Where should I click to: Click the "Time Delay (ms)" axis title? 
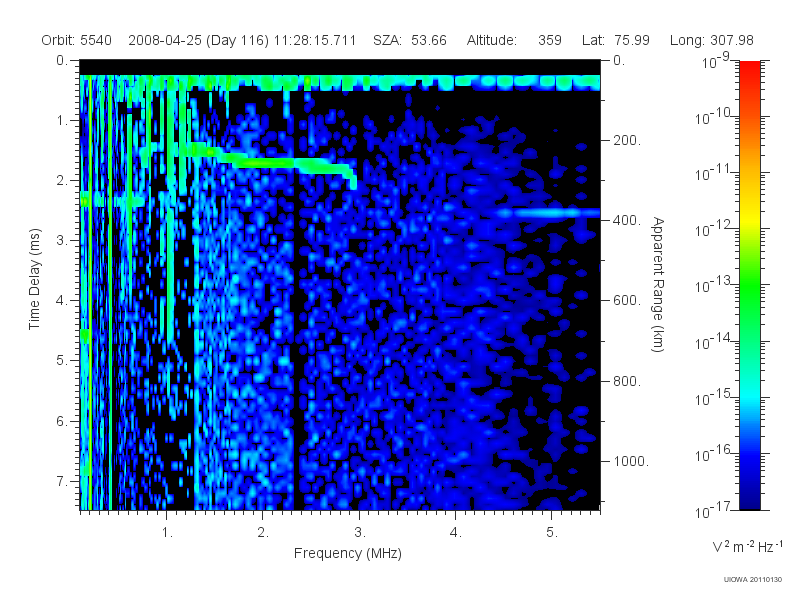coord(34,279)
